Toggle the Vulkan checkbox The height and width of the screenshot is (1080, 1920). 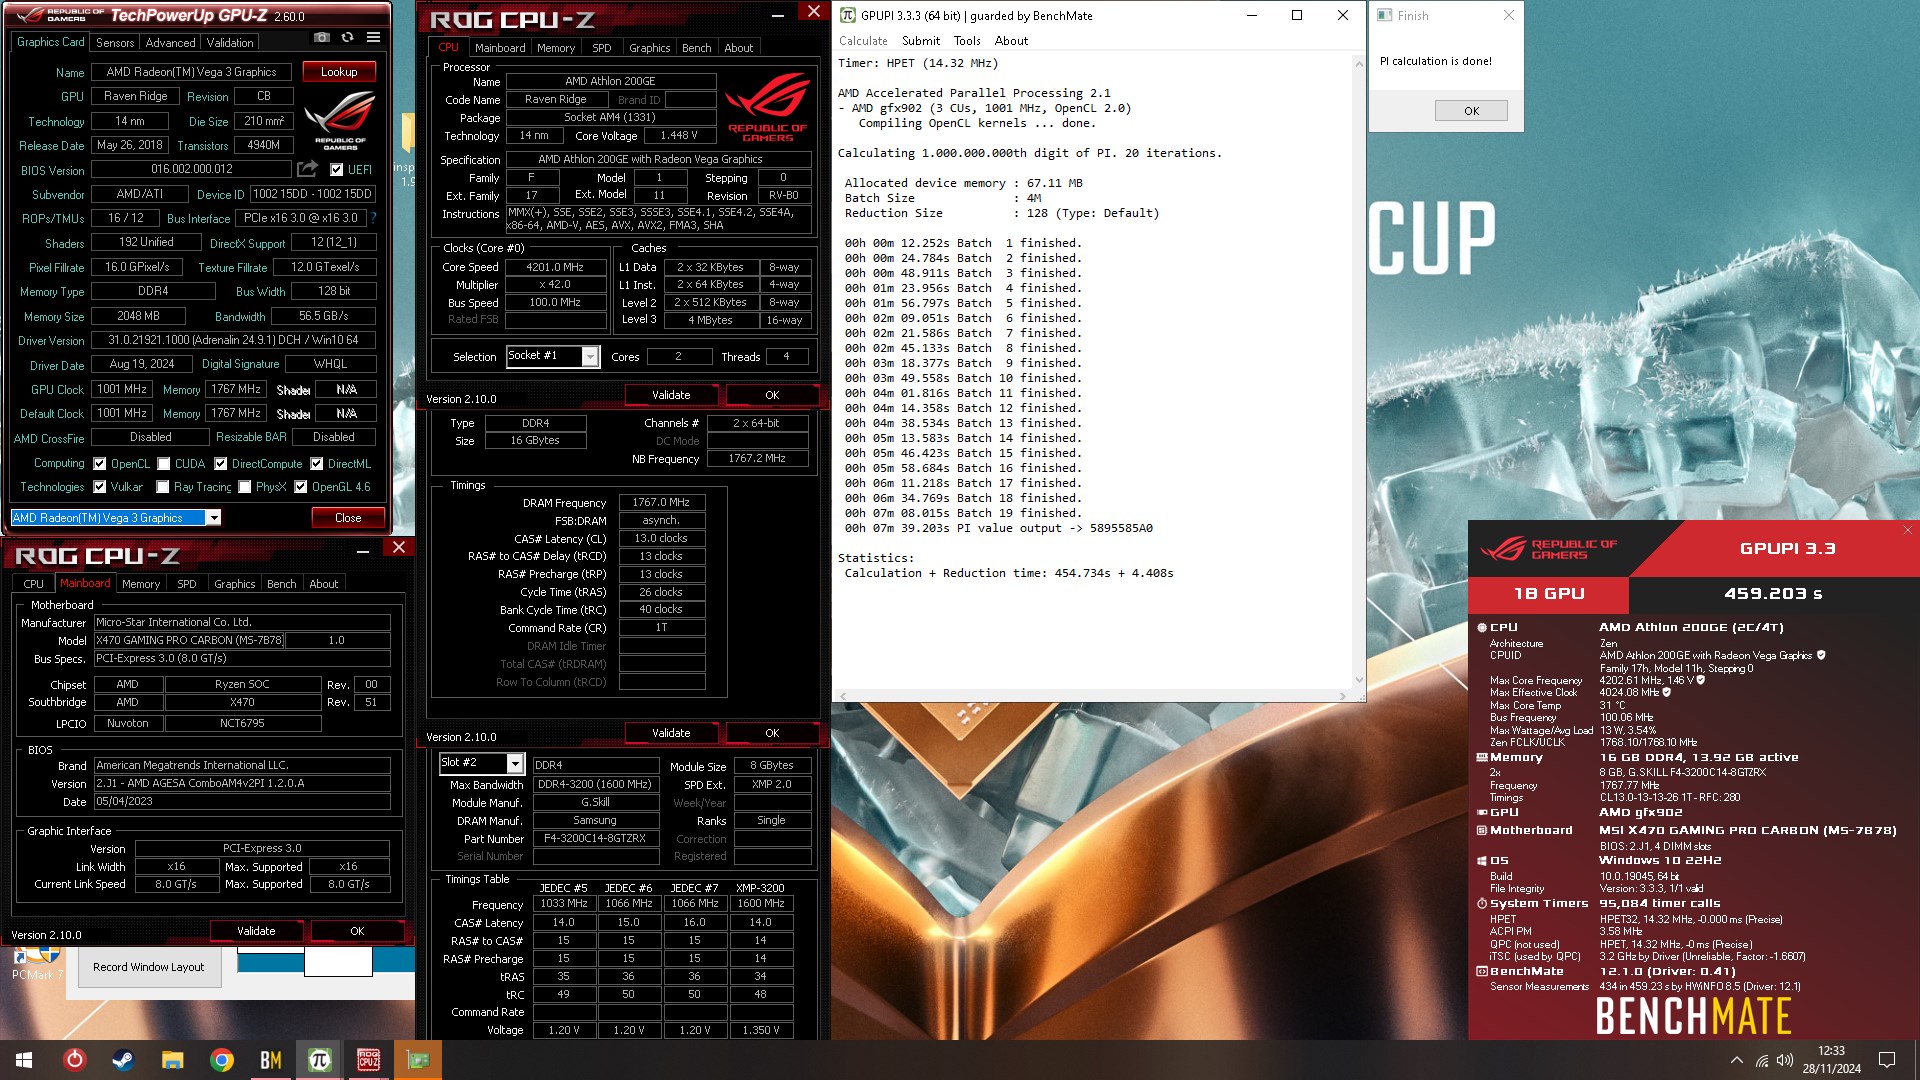(x=99, y=487)
